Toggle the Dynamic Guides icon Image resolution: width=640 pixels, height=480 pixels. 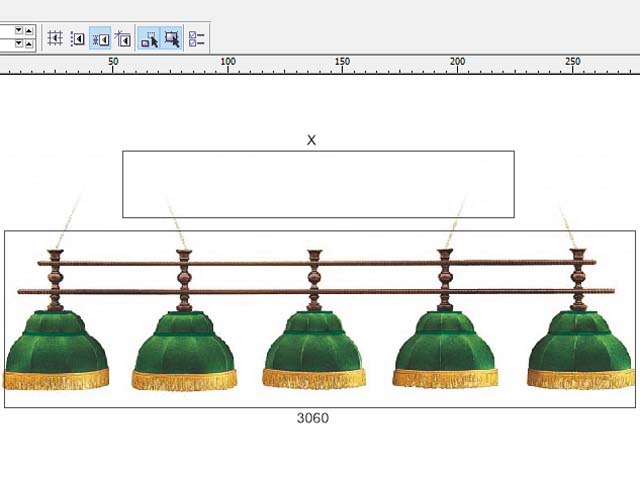pos(123,38)
